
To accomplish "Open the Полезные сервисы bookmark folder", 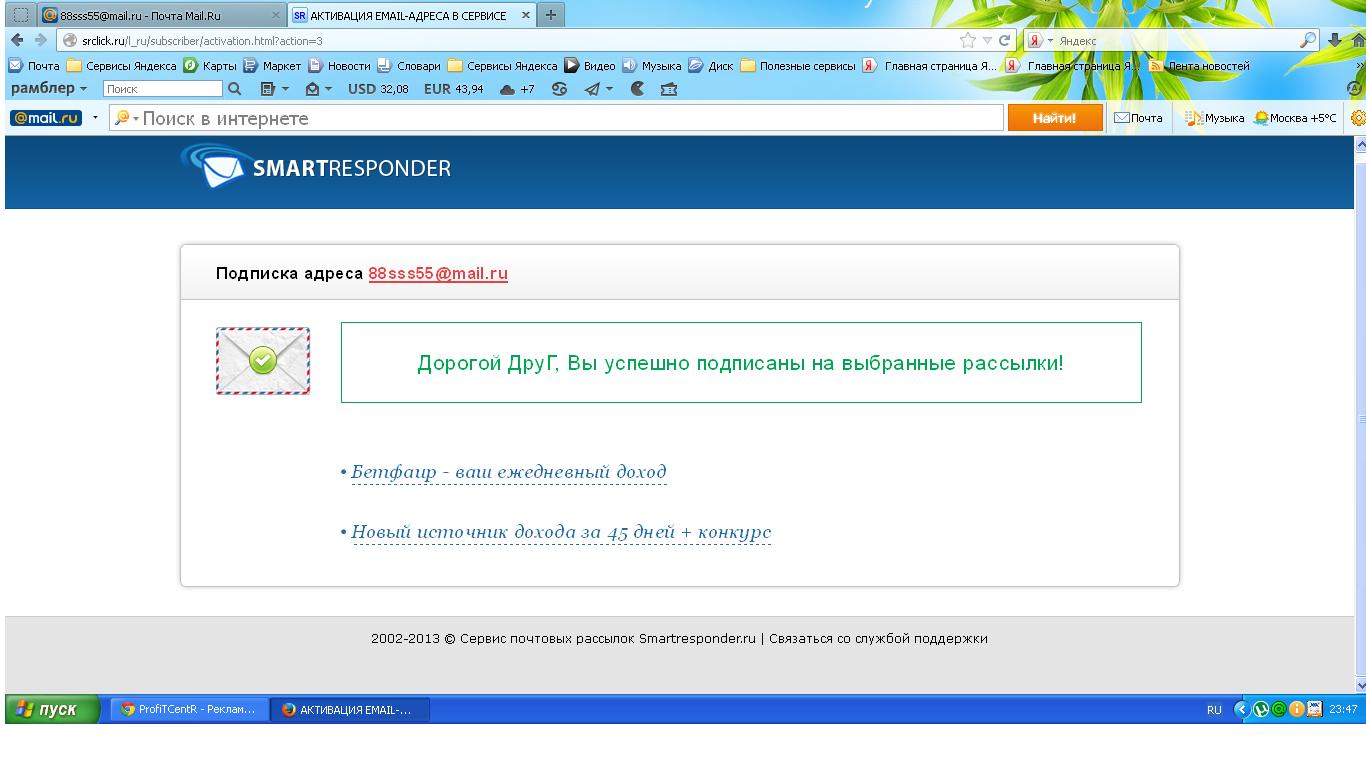I will coord(798,66).
